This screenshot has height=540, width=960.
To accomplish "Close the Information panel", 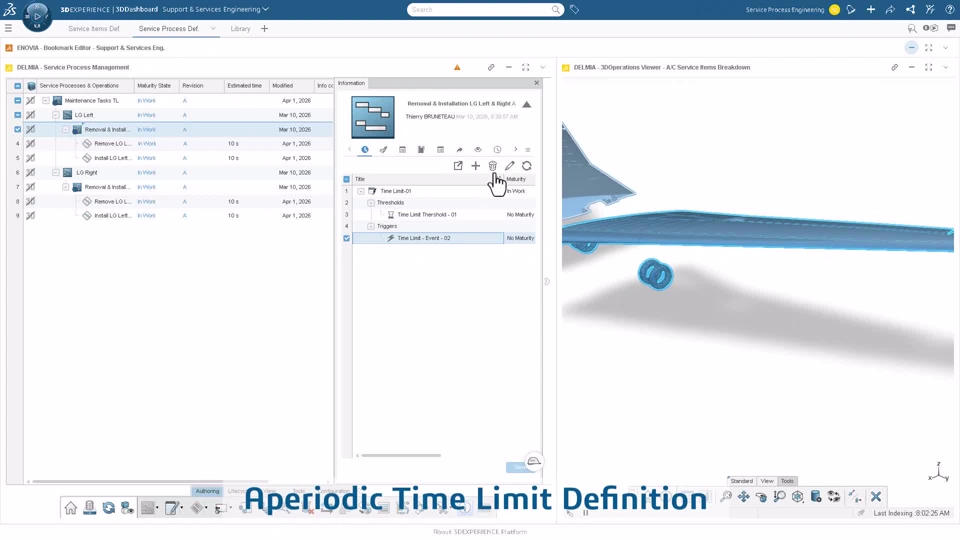I will tap(537, 83).
